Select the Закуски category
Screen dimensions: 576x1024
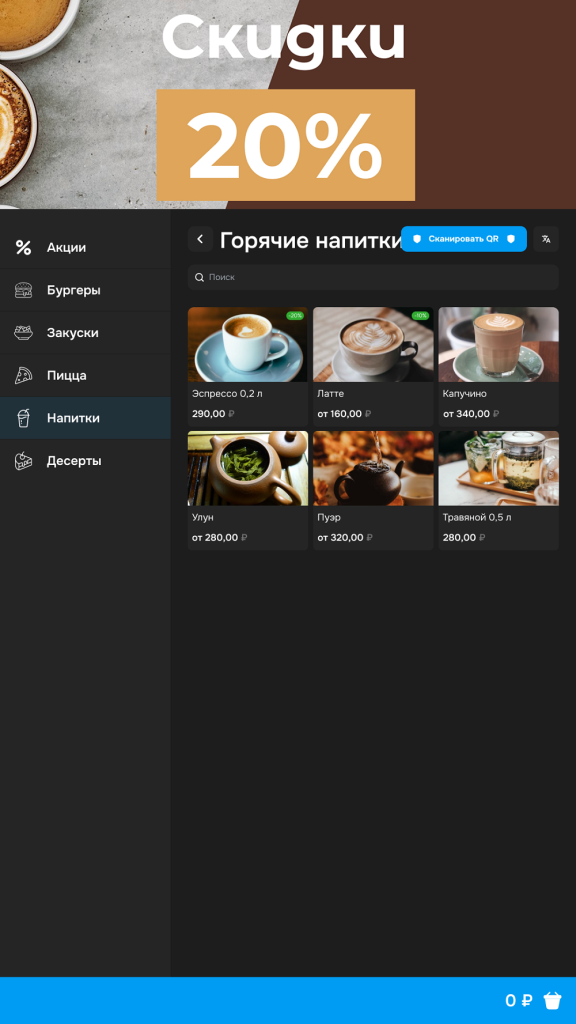(85, 333)
